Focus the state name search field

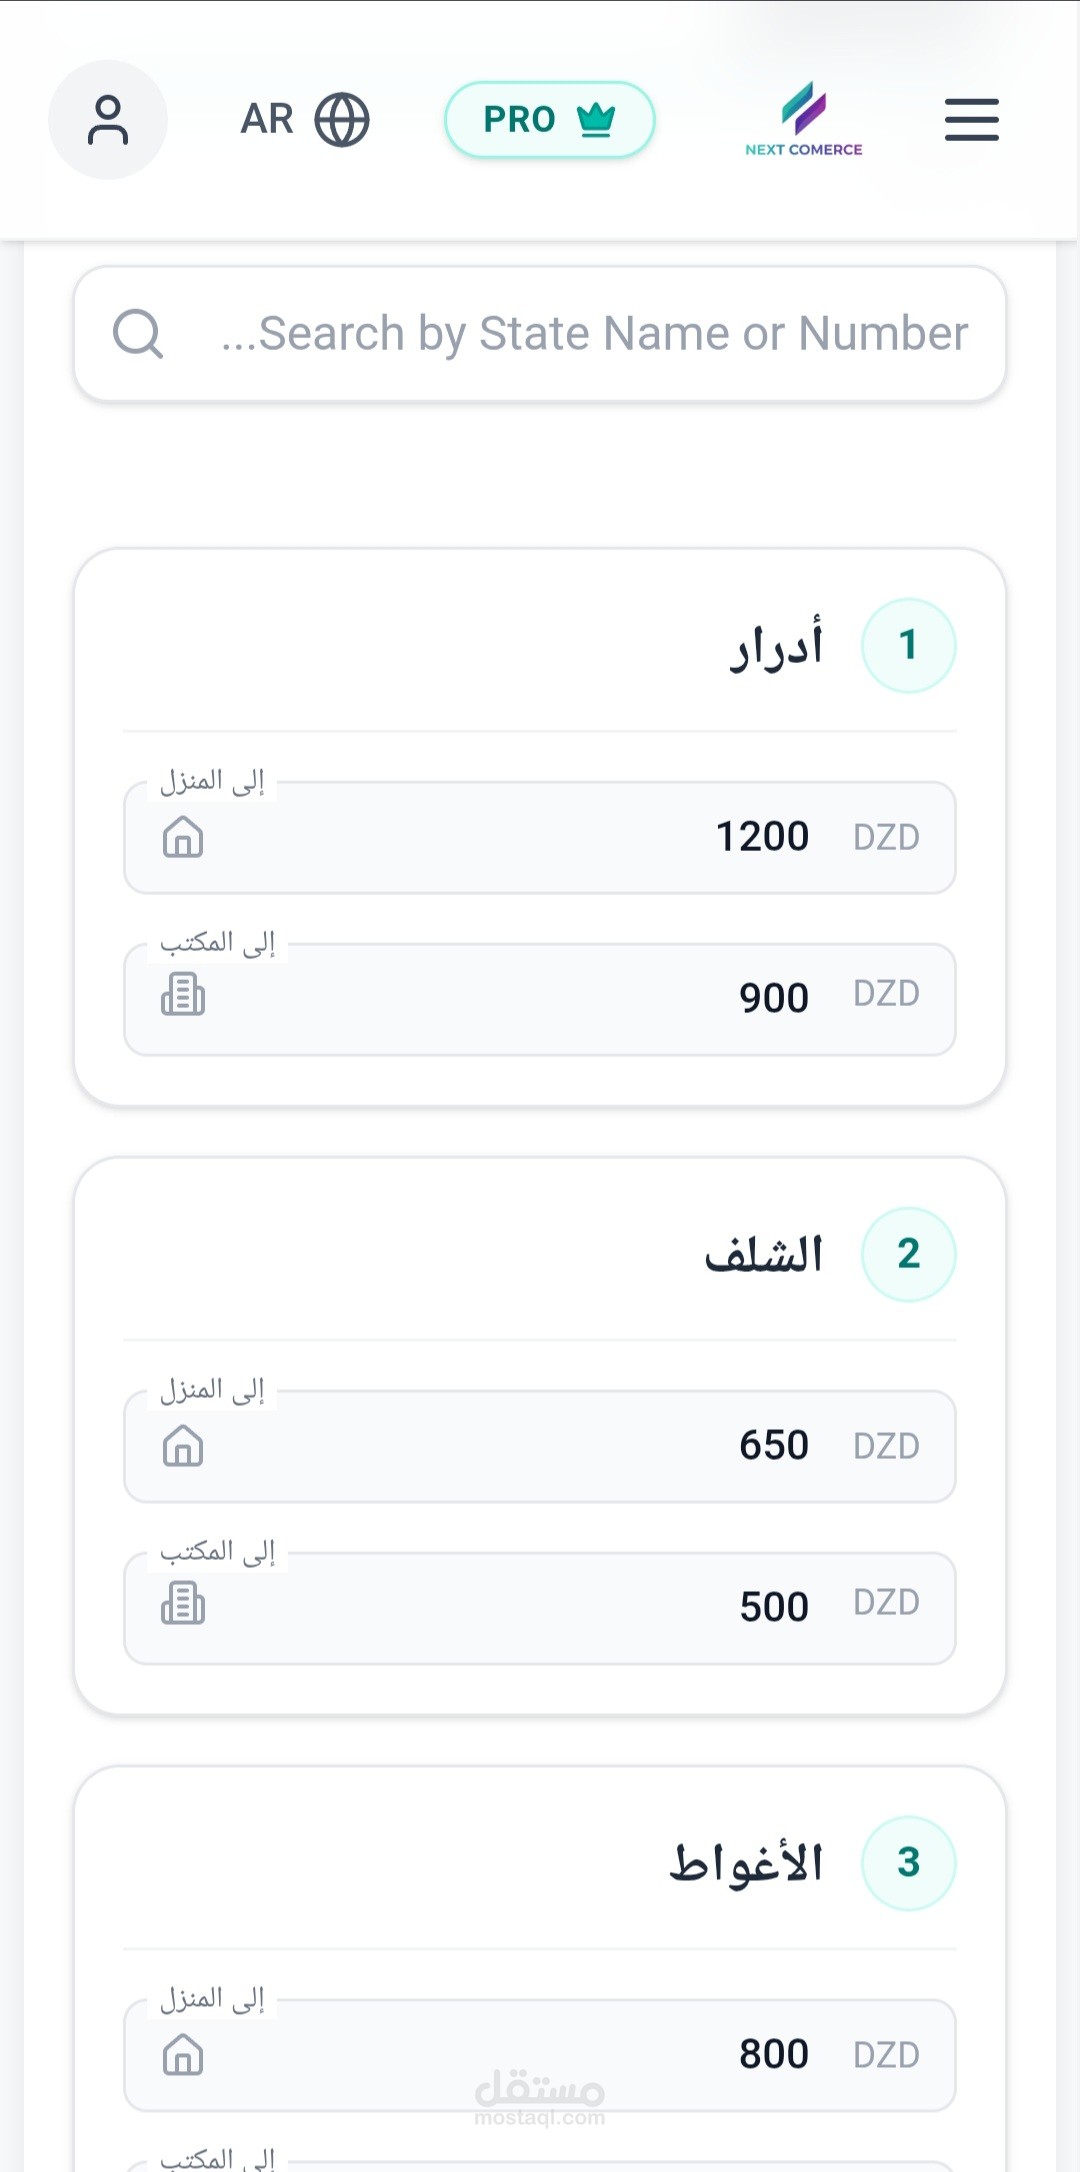590,334
